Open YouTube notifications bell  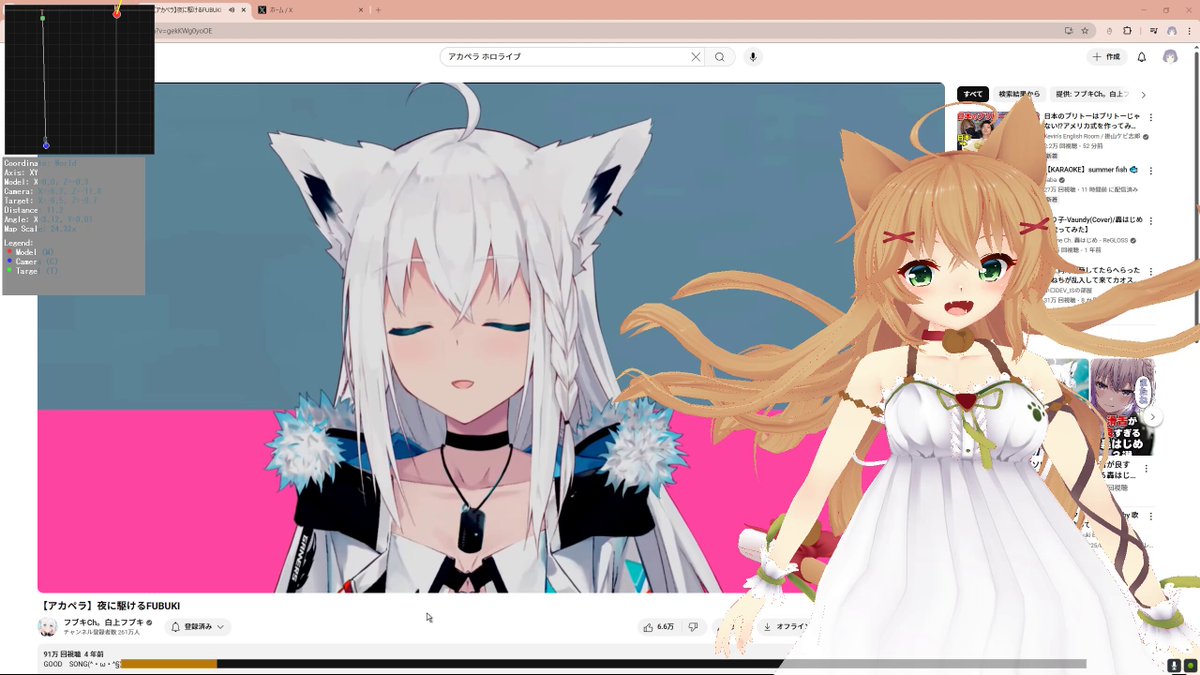pyautogui.click(x=1142, y=57)
